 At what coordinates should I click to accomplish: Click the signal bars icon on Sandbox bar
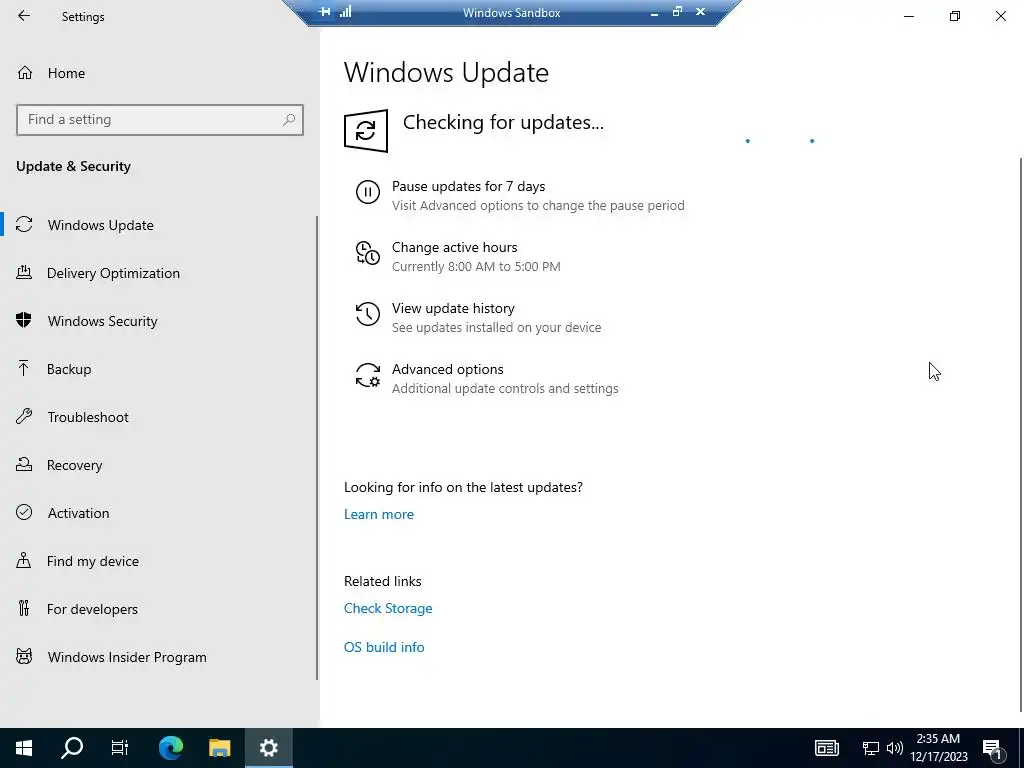click(x=345, y=12)
